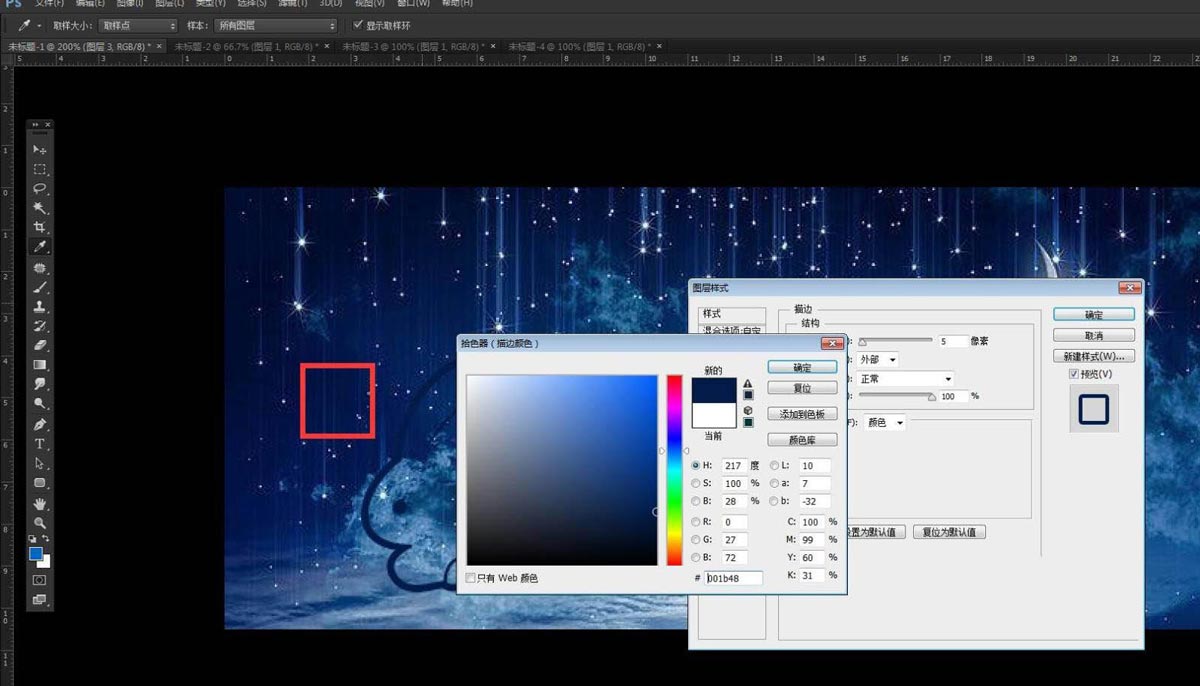Viewport: 1200px width, 686px height.
Task: Toggle the 预览(V) checkbox
Action: point(1074,374)
